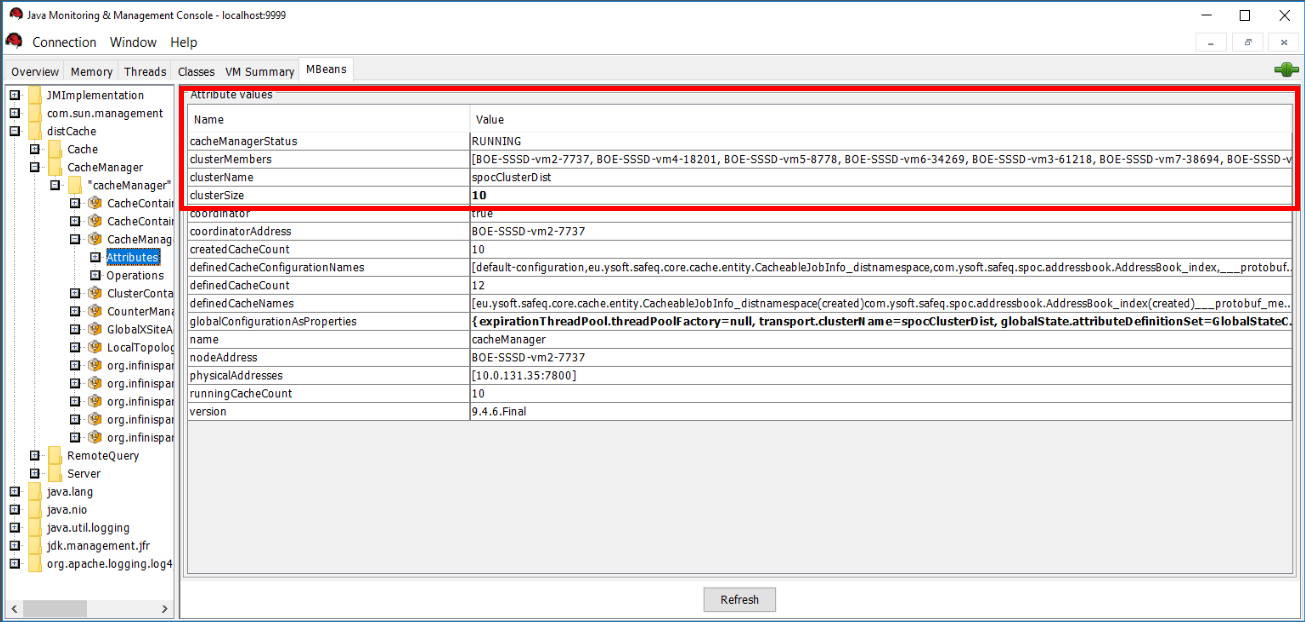Viewport: 1305px width, 622px height.
Task: Click the LocalTopology MBean bean icon
Action: 95,347
